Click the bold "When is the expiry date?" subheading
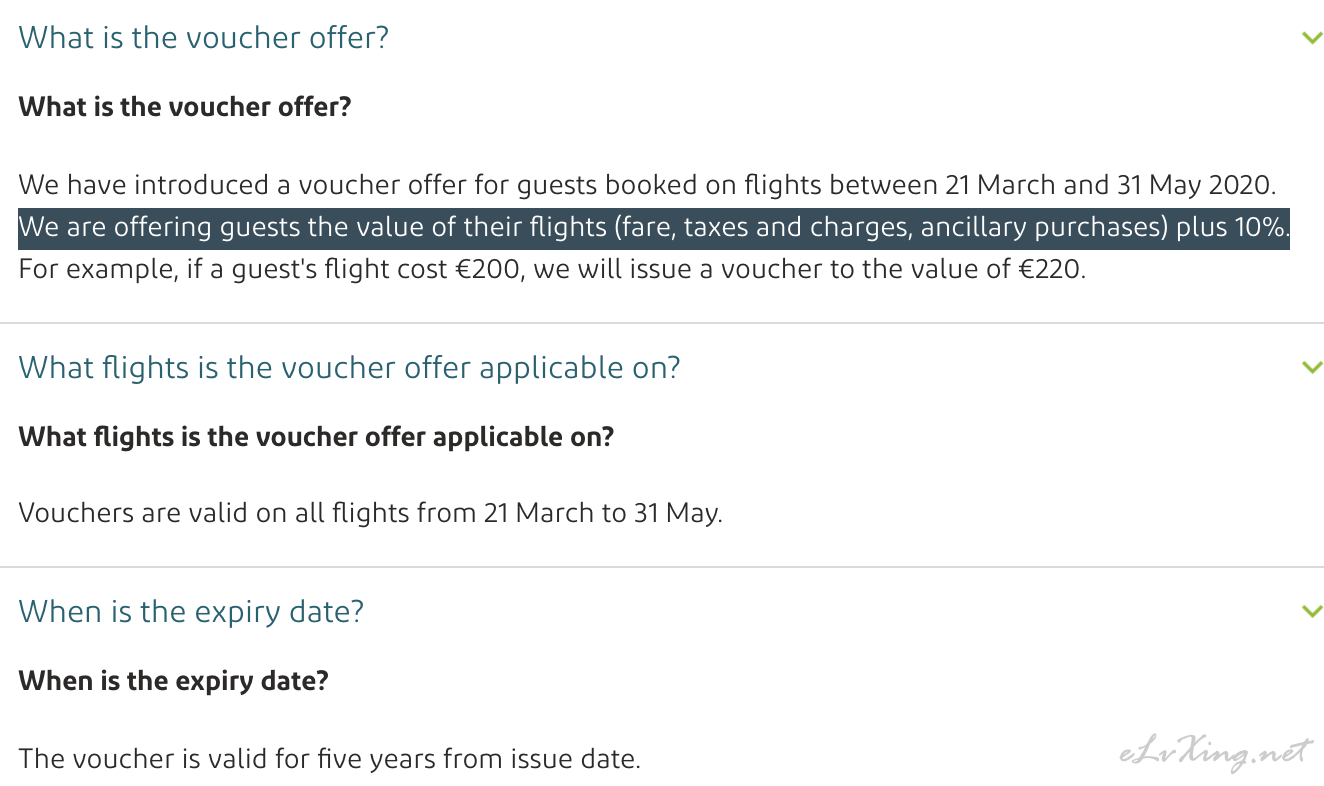 click(x=174, y=681)
